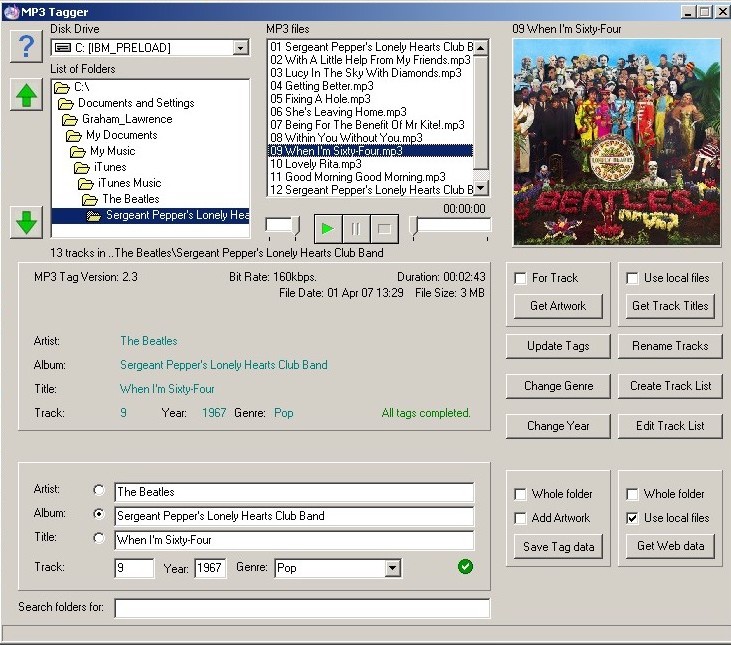Click the volume slider handle
Viewport: 731px width, 645px height.
point(296,226)
